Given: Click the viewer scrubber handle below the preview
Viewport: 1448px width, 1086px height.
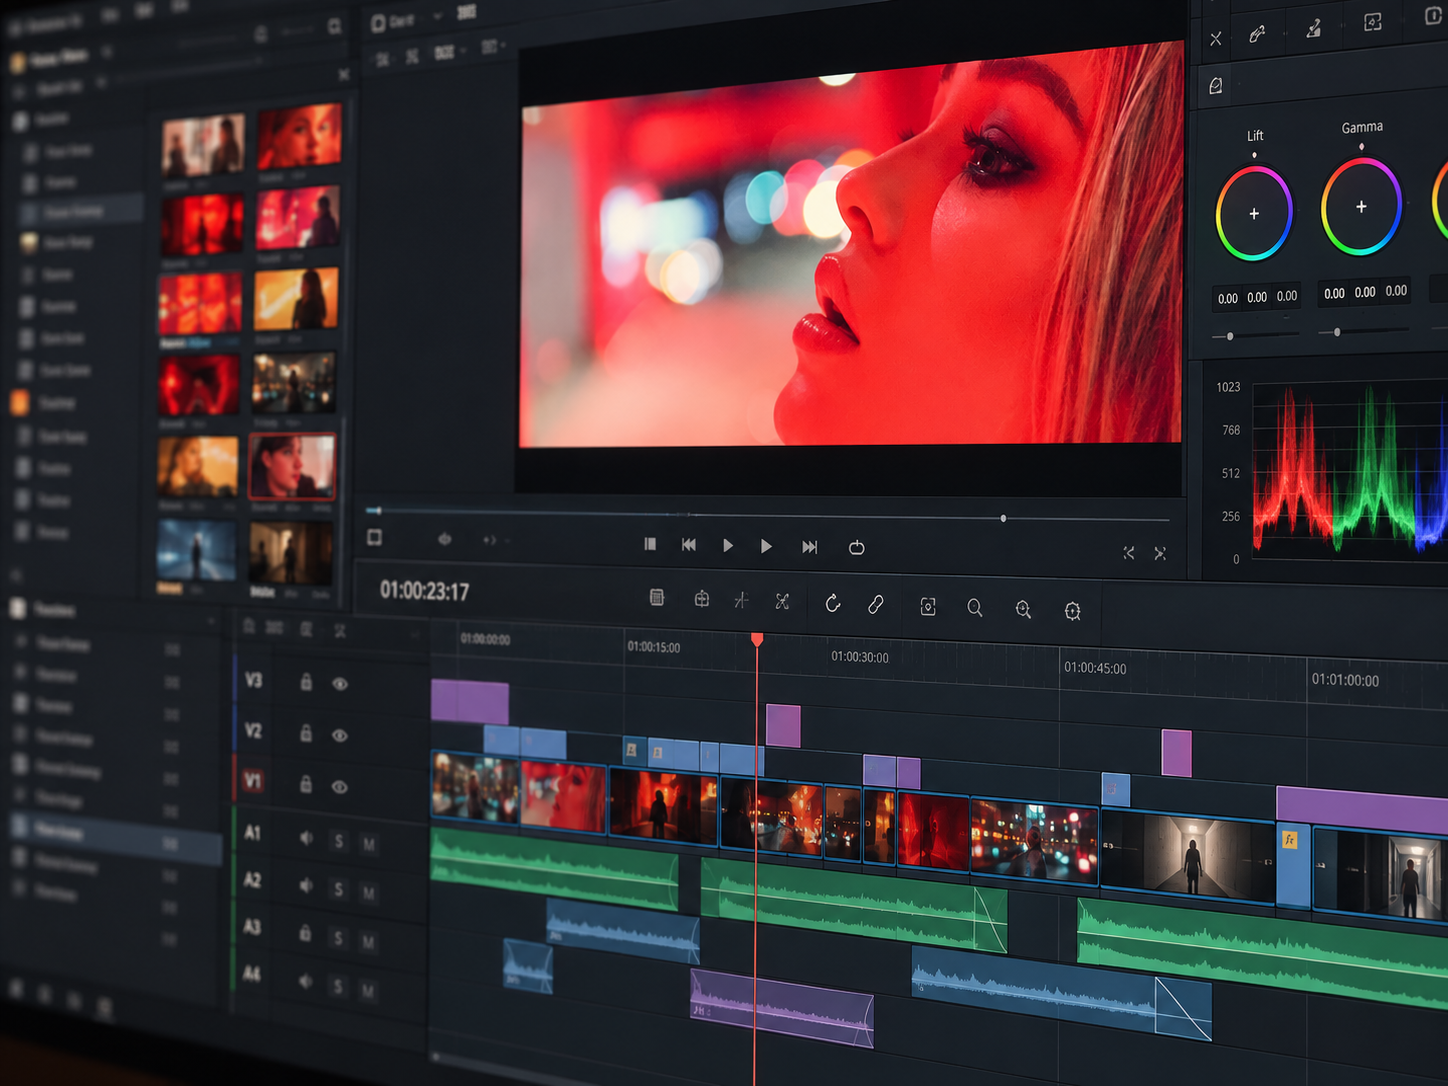Looking at the screenshot, I should pos(1003,518).
